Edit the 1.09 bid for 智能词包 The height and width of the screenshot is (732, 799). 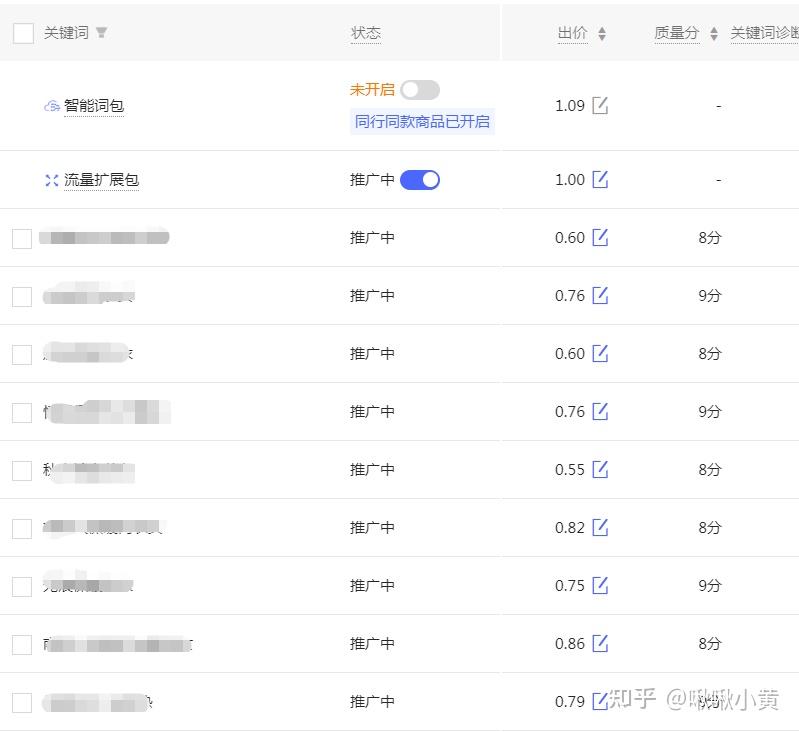(600, 105)
